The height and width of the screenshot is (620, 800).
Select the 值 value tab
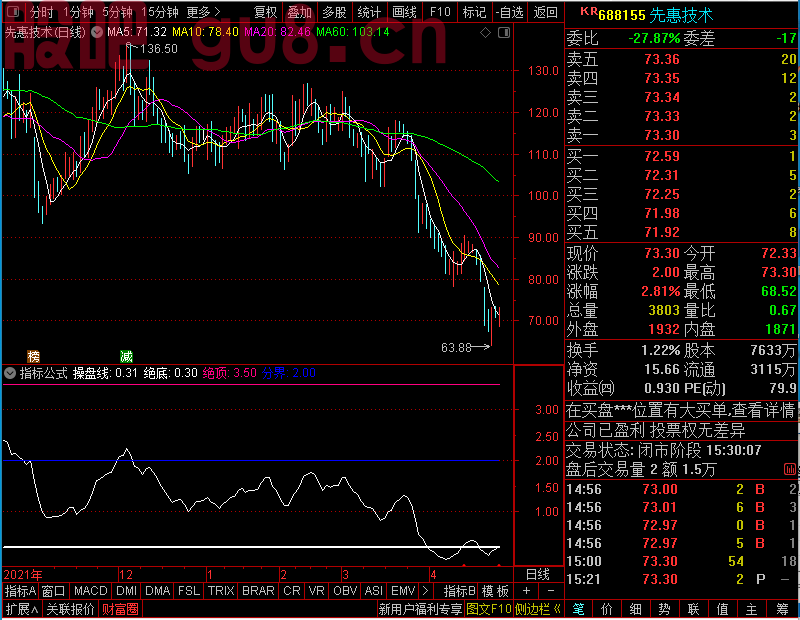pos(722,609)
